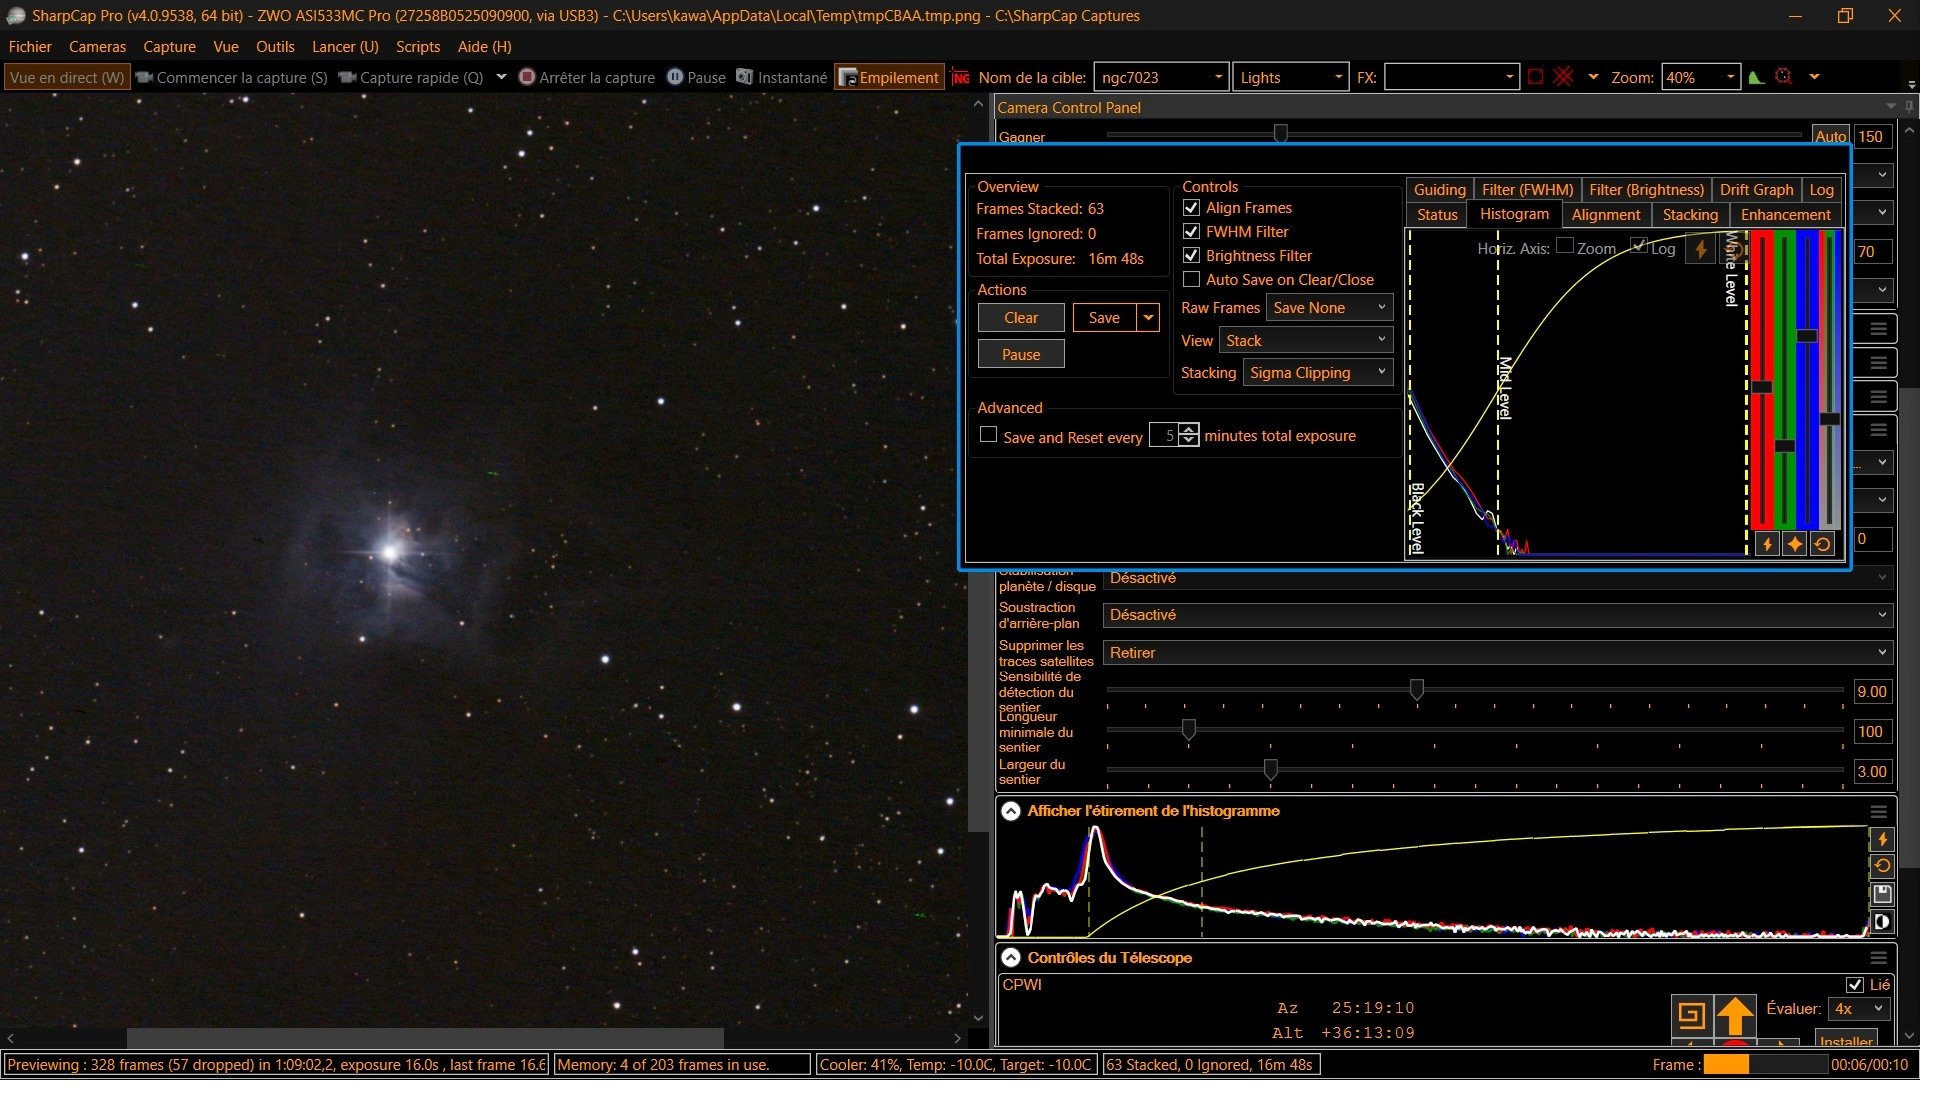1940x1108 pixels.
Task: Open the Raw Frames Save None dropdown
Action: point(1329,308)
